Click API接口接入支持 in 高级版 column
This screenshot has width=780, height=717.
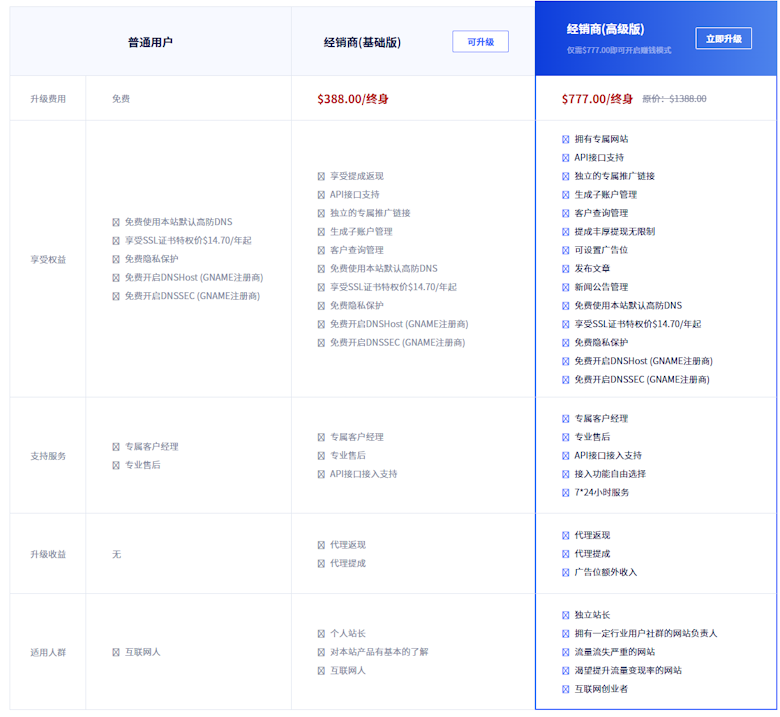point(608,456)
